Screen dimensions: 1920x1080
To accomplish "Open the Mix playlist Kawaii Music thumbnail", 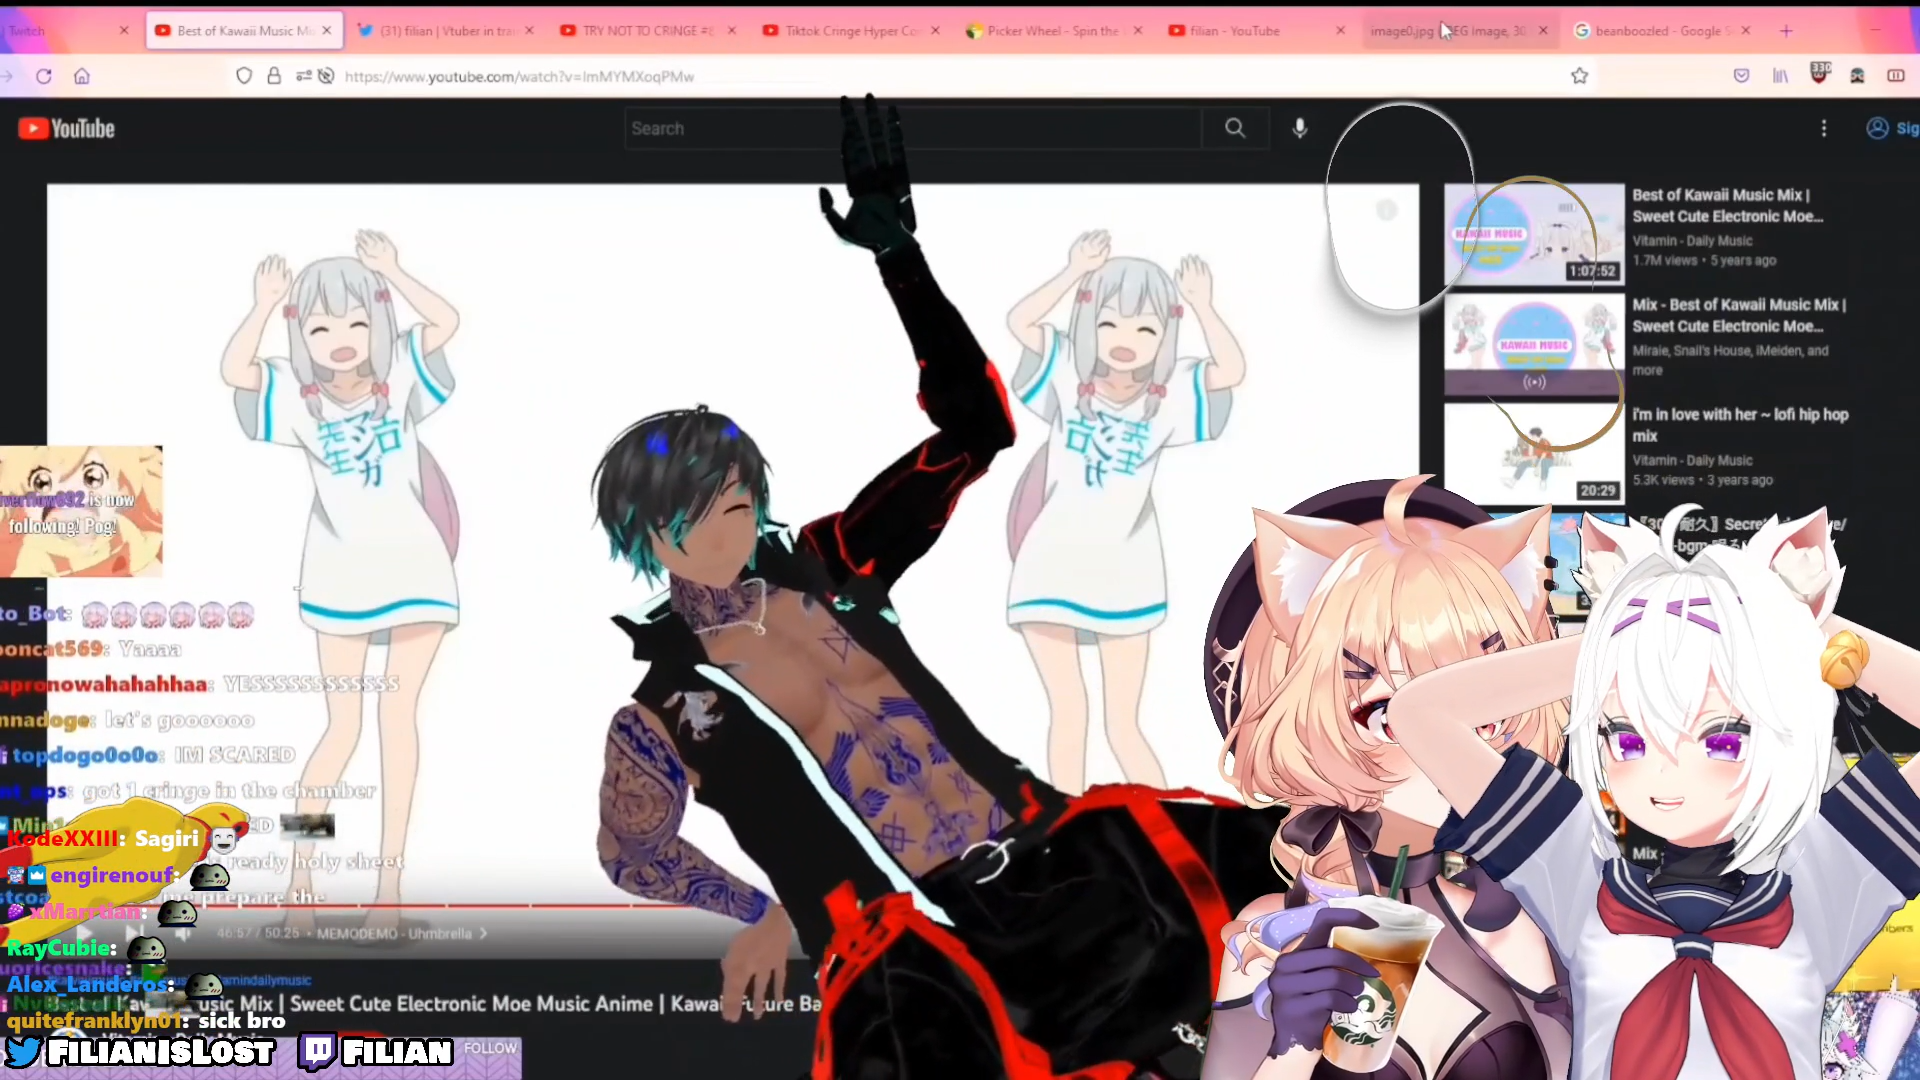I will (1534, 344).
